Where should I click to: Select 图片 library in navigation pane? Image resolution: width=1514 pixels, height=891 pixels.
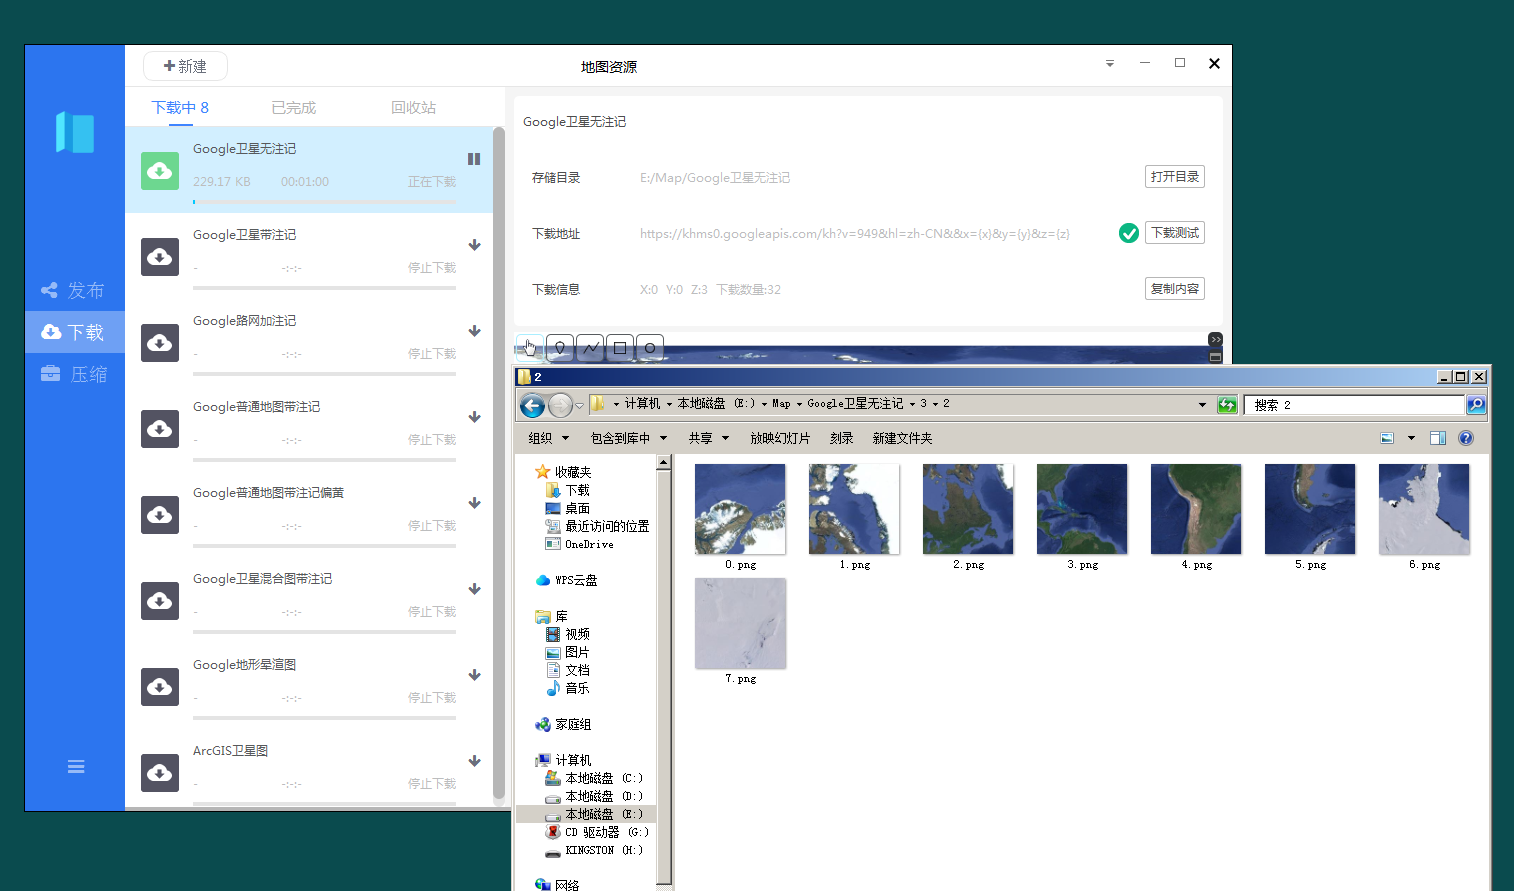(567, 652)
